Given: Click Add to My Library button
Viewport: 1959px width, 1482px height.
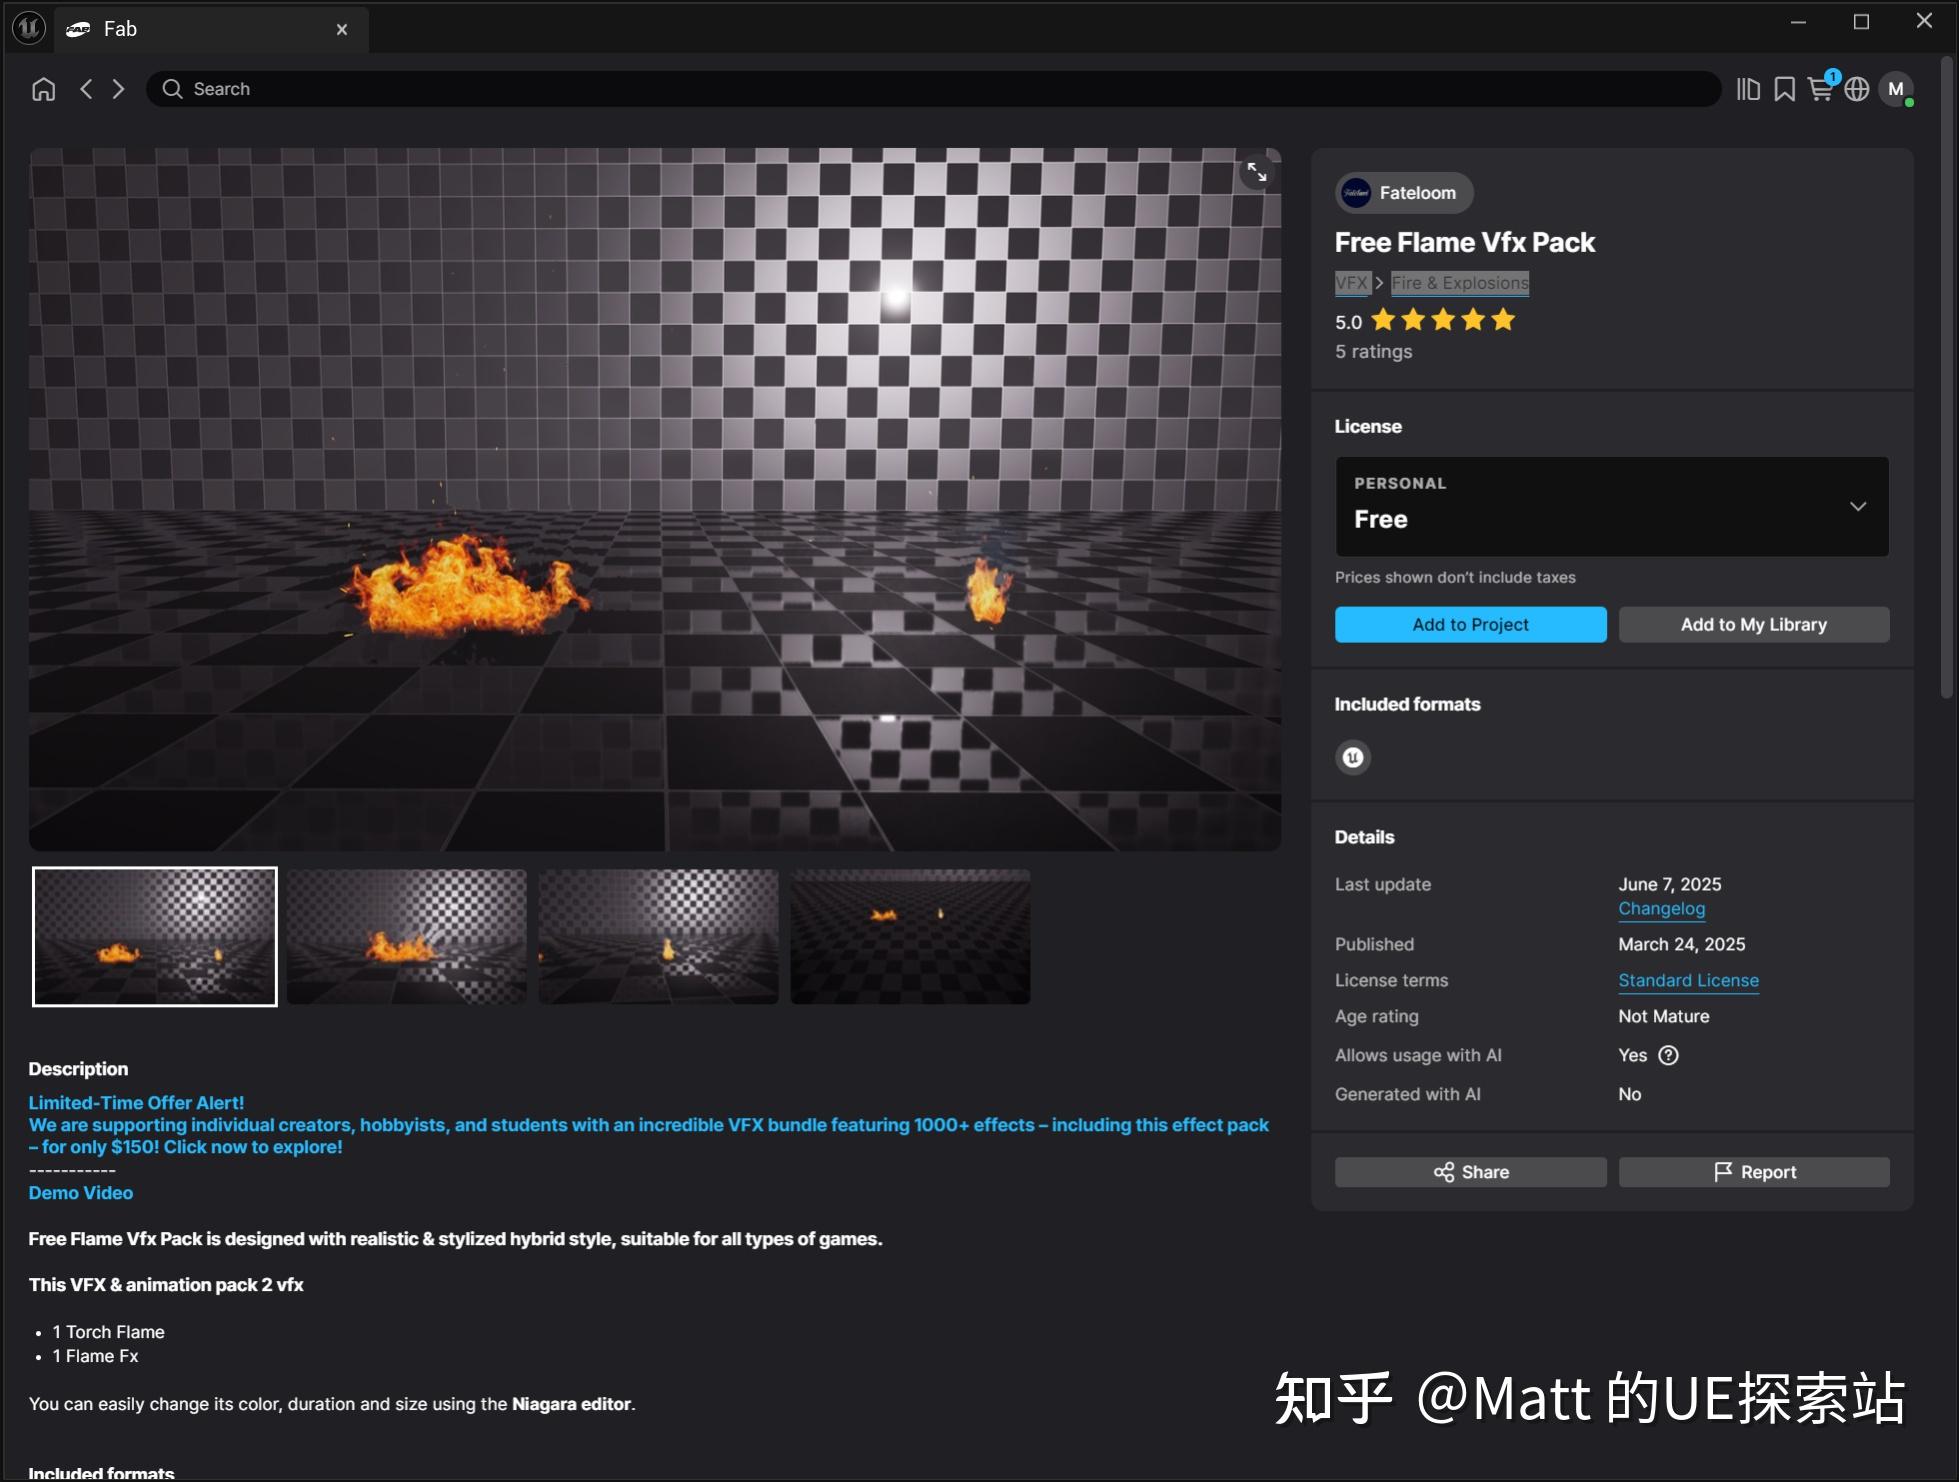Looking at the screenshot, I should coord(1753,624).
